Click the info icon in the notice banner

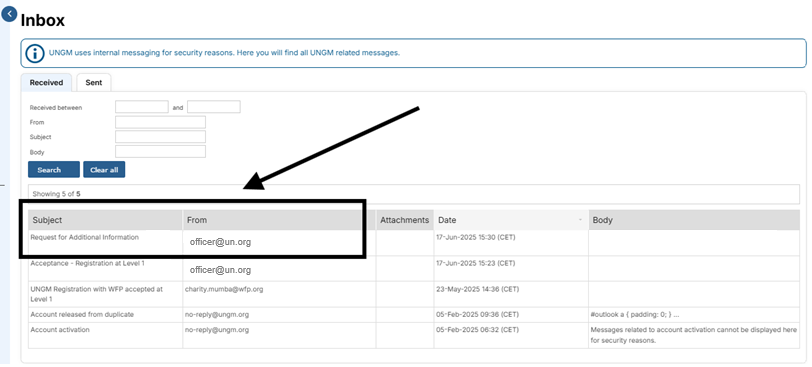click(x=35, y=53)
